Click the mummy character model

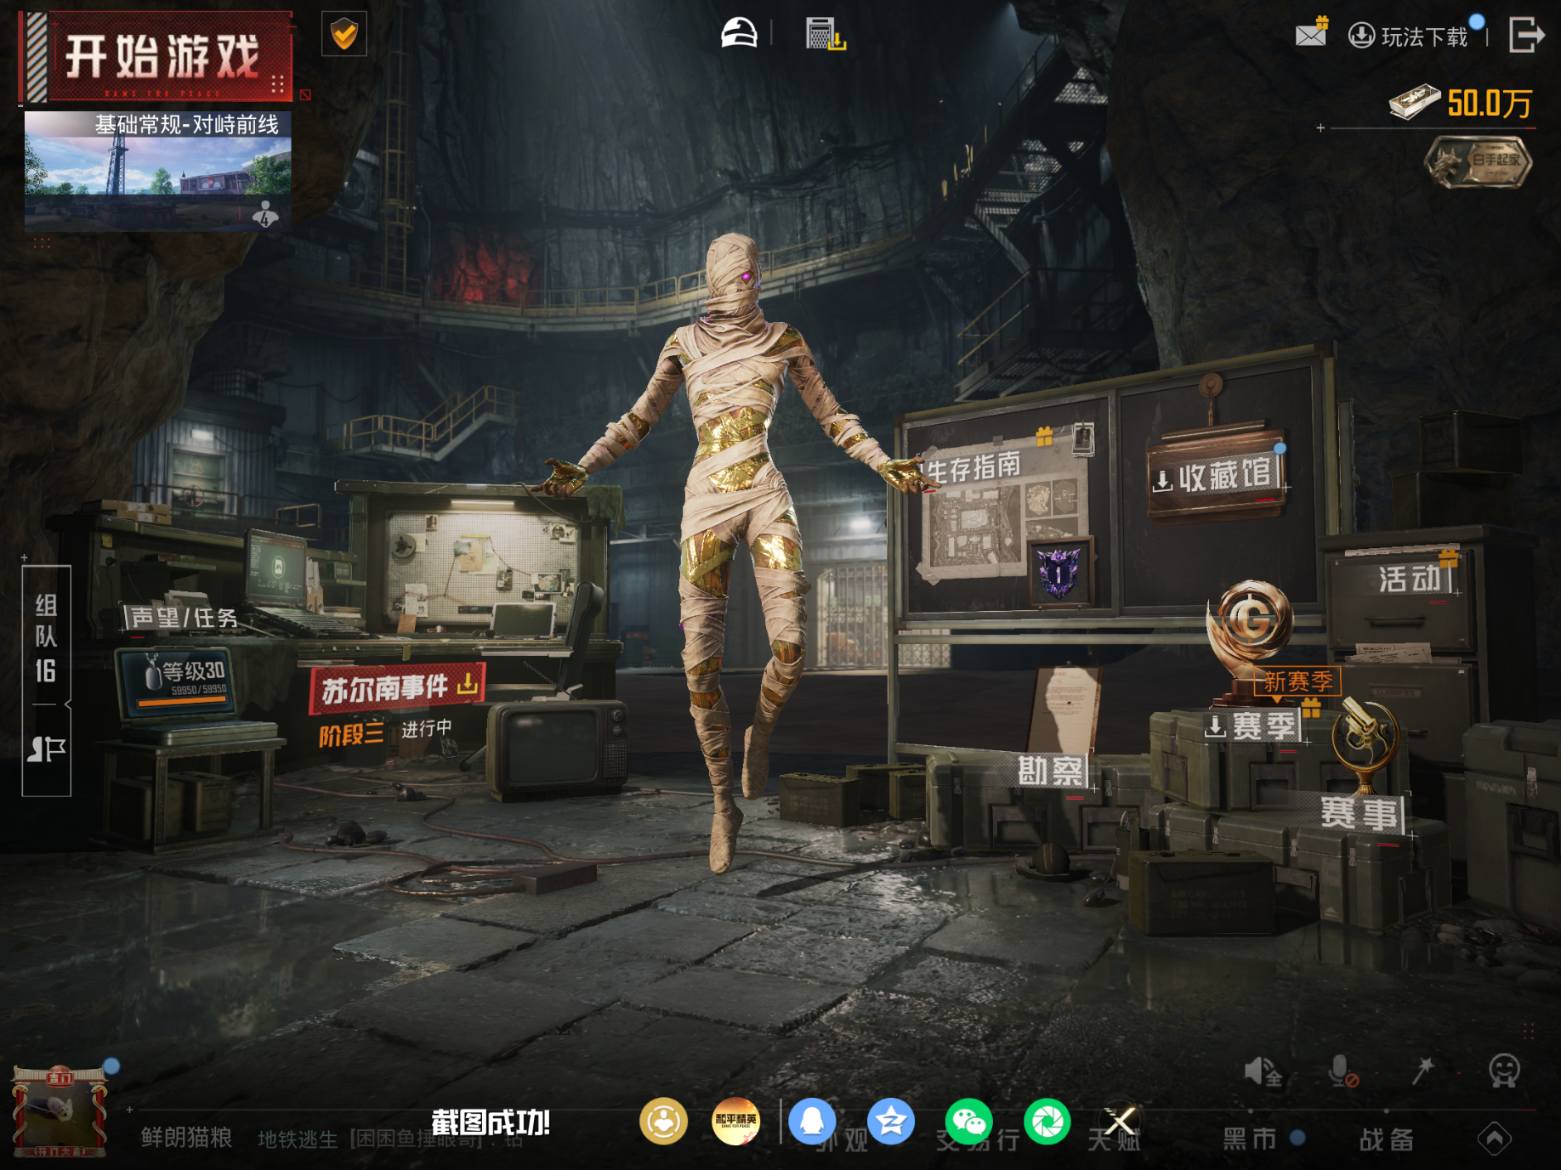click(x=740, y=550)
